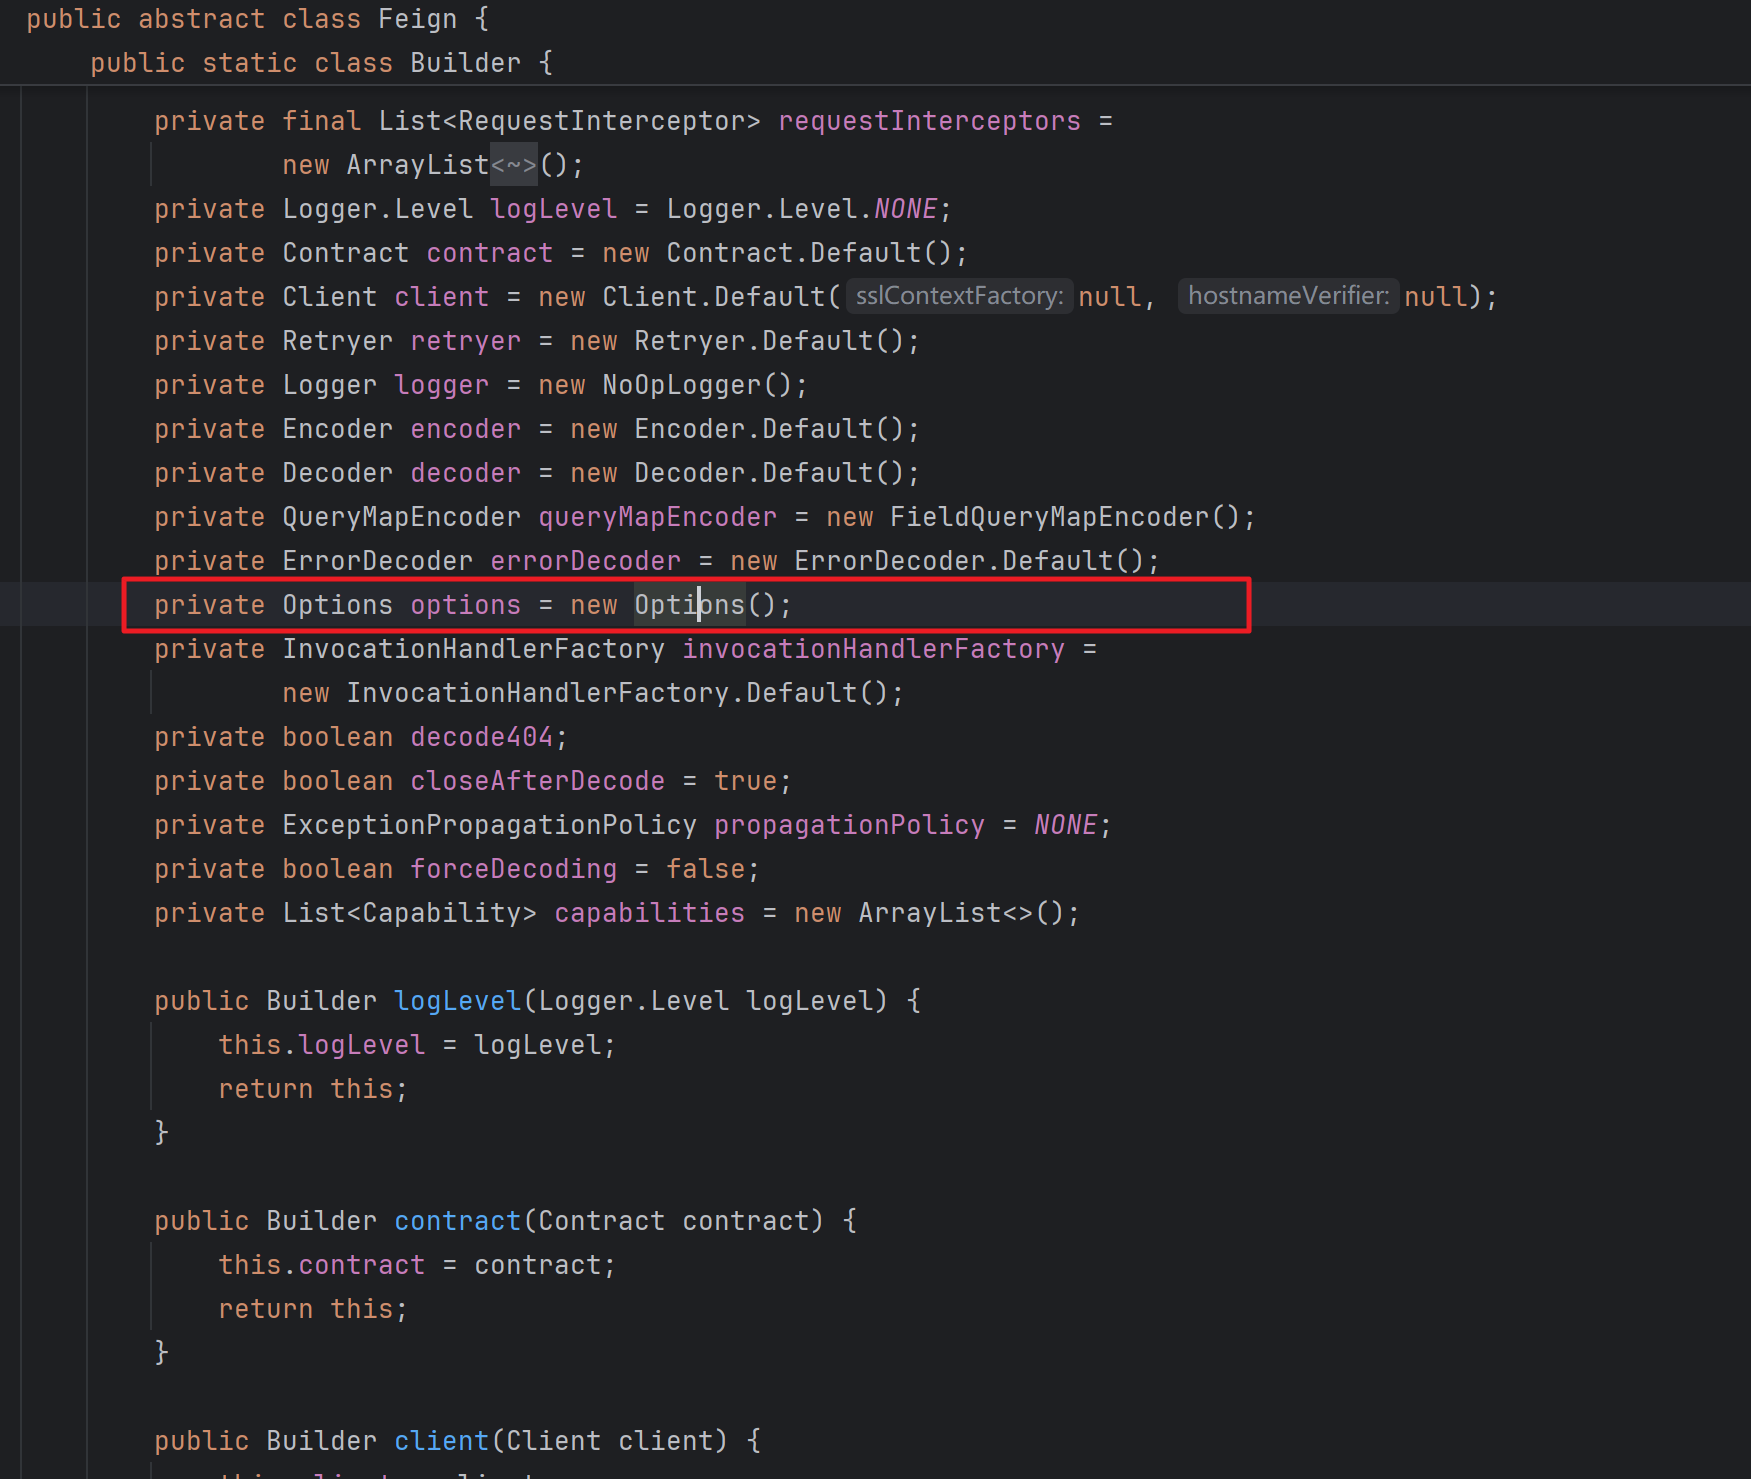Click the closeAfterDecode field
Screen dimensions: 1751x1479
click(x=538, y=781)
